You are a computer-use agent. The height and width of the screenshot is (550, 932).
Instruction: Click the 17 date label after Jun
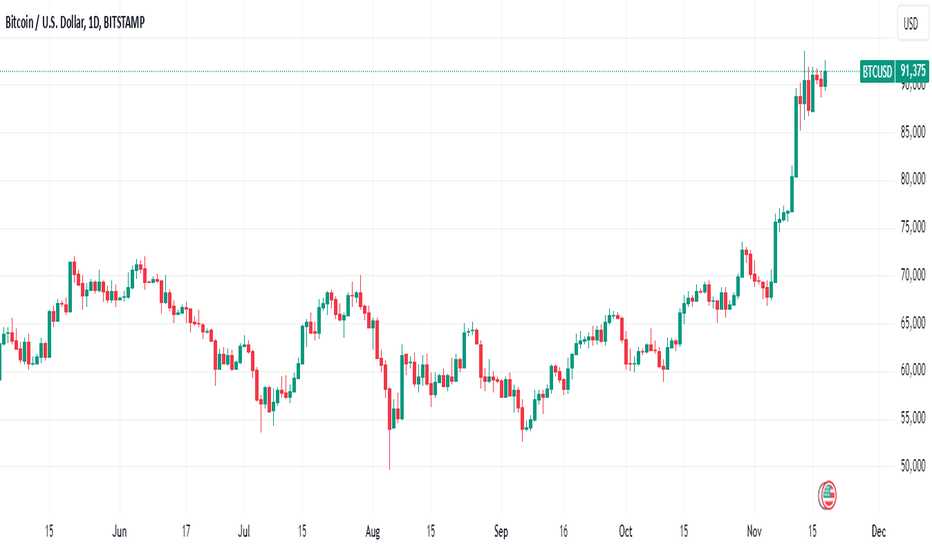point(186,531)
